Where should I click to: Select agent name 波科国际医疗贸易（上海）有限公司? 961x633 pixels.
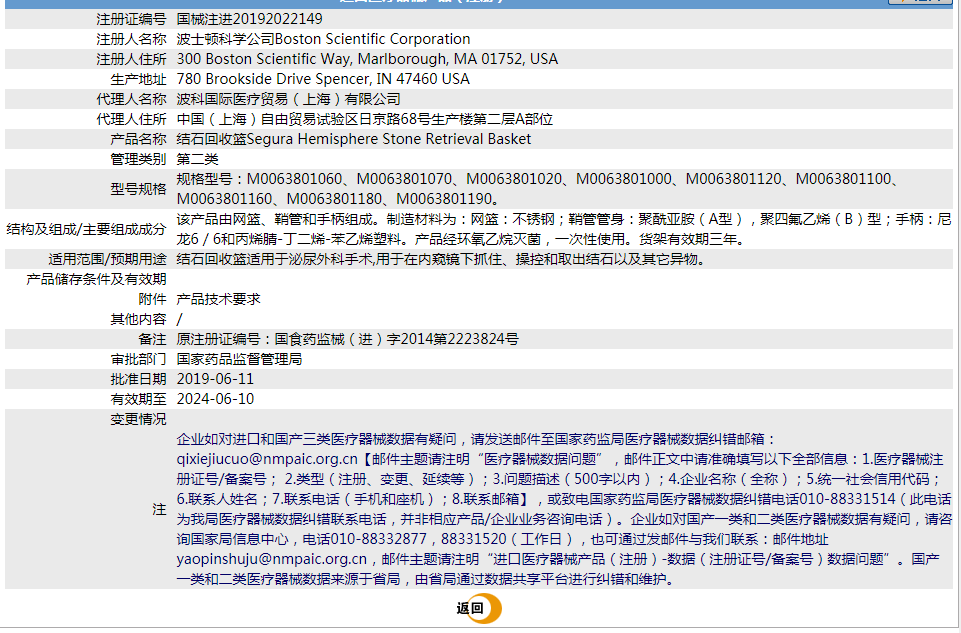289,99
